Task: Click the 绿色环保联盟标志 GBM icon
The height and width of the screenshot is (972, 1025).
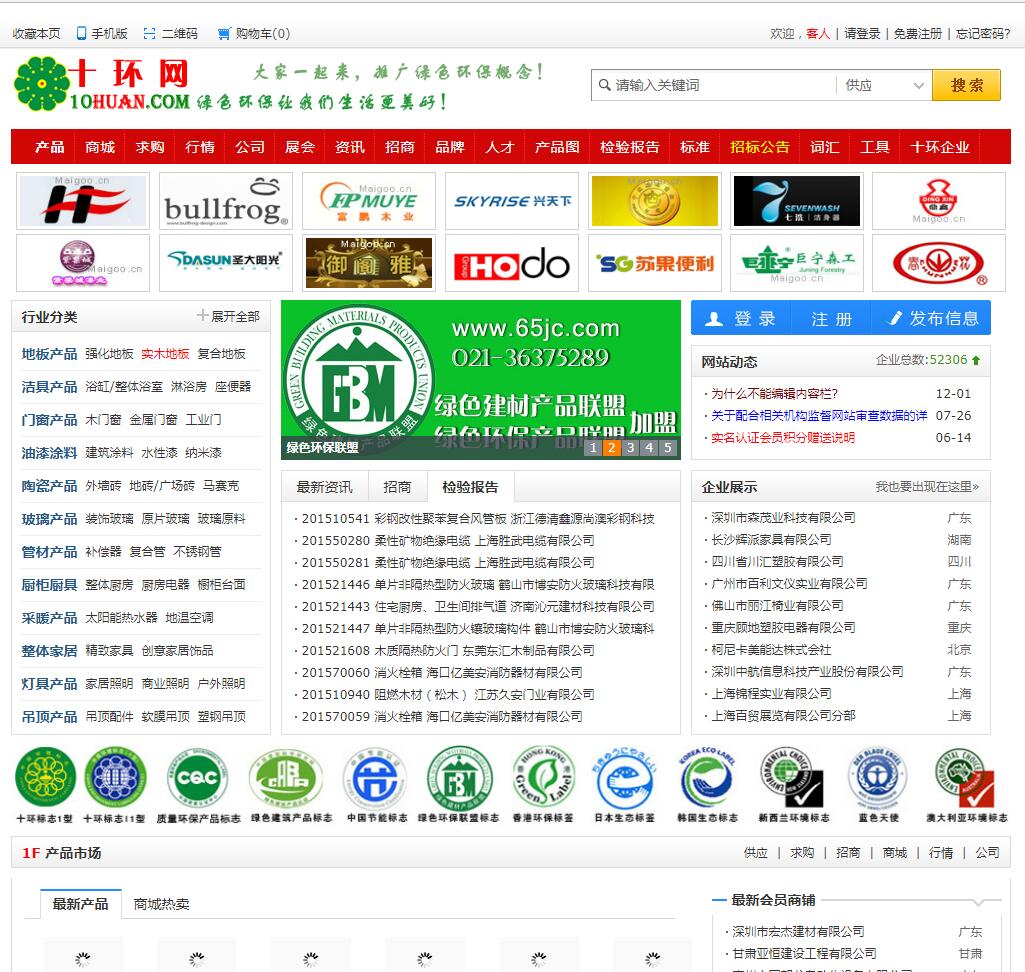Action: click(459, 785)
